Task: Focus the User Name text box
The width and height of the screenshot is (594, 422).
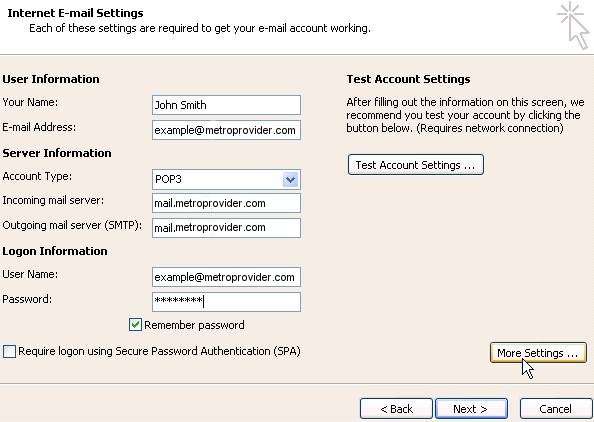Action: coord(226,277)
